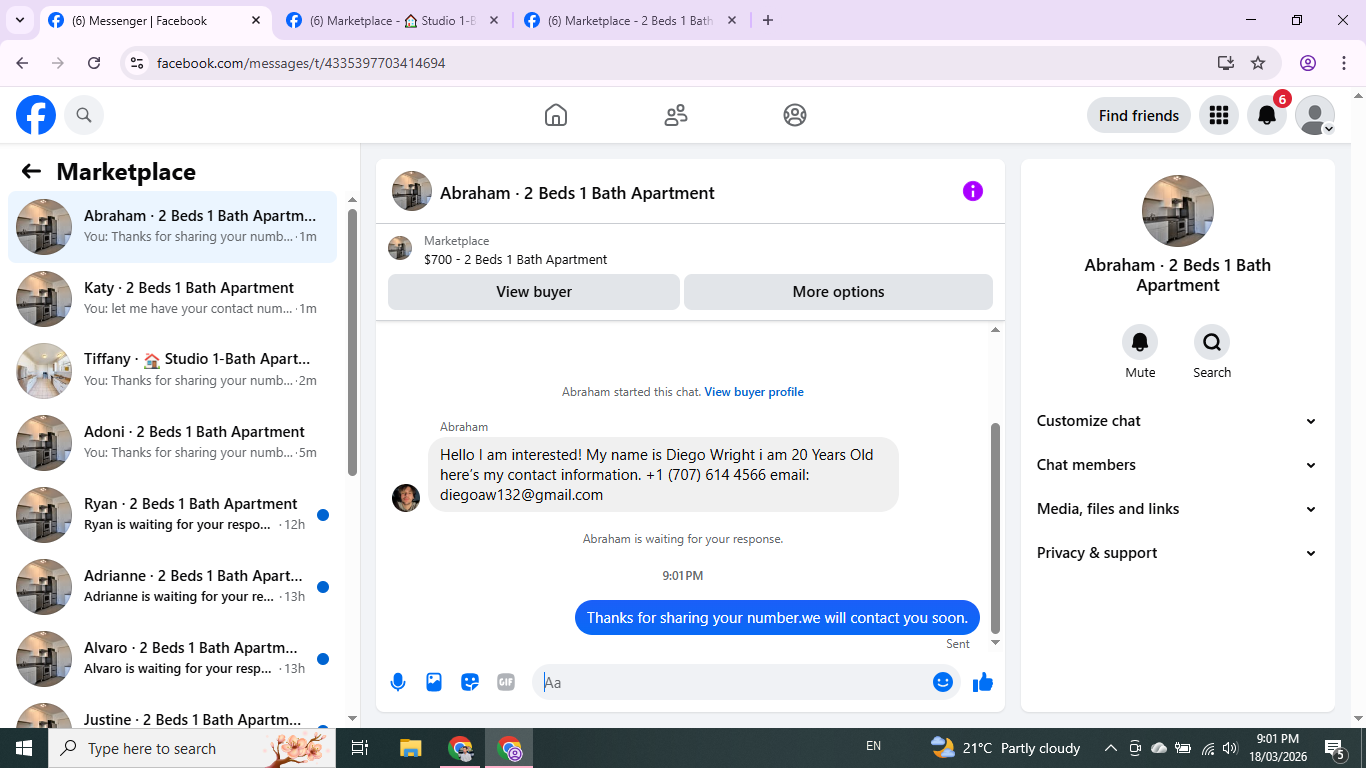Open Alvaro unread conversation
This screenshot has height=768, width=1366.
point(172,658)
